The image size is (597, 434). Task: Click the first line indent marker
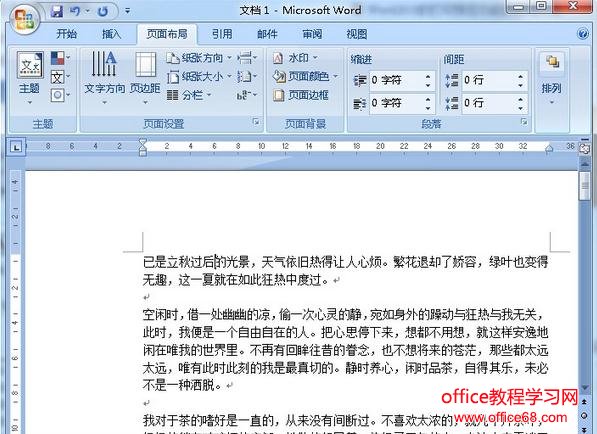pyautogui.click(x=143, y=142)
